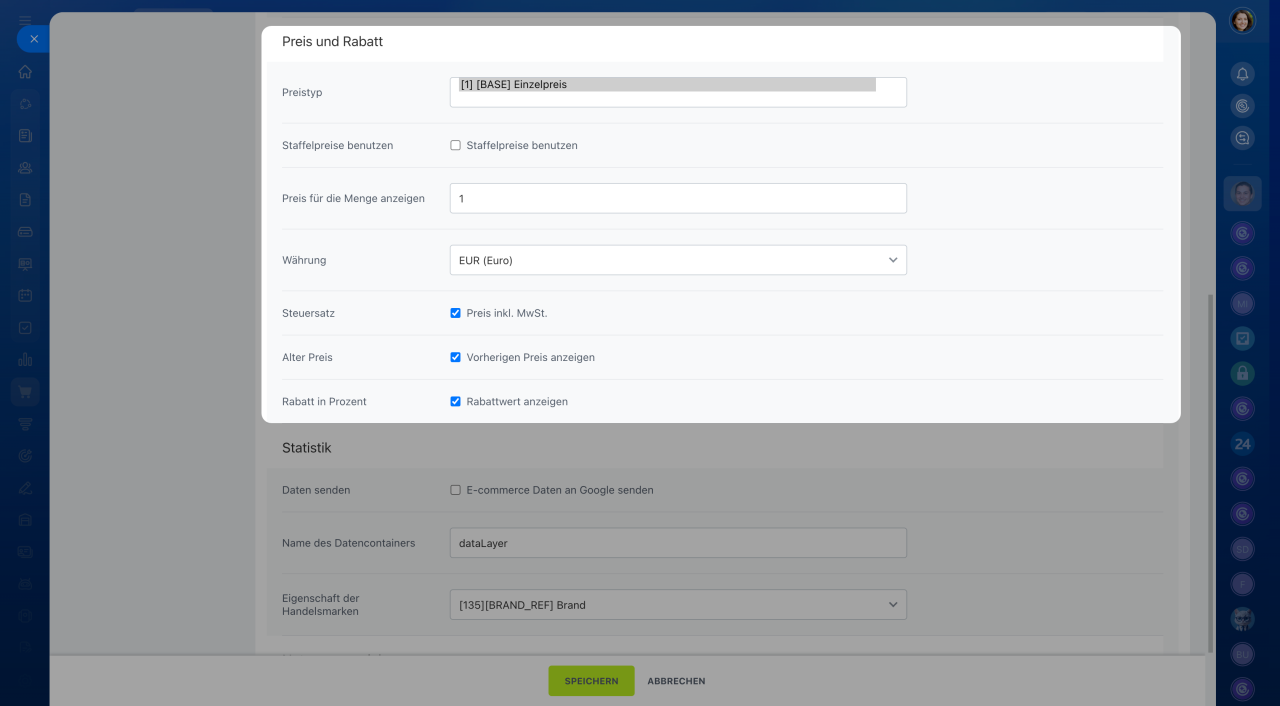The image size is (1280, 706).
Task: Open the home icon in left sidebar
Action: pyautogui.click(x=25, y=72)
